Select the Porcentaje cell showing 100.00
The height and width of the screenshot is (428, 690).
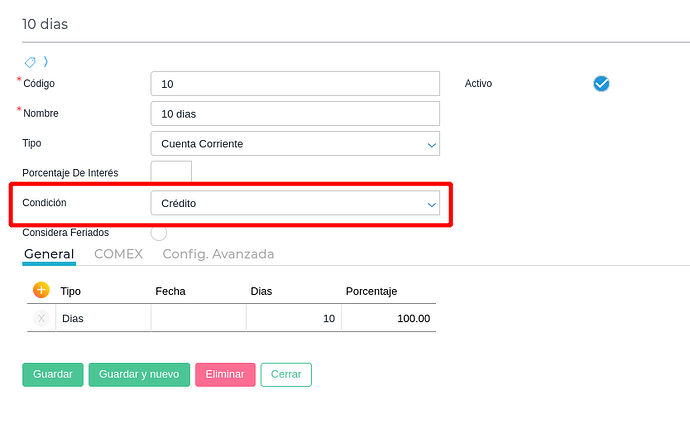coord(388,318)
